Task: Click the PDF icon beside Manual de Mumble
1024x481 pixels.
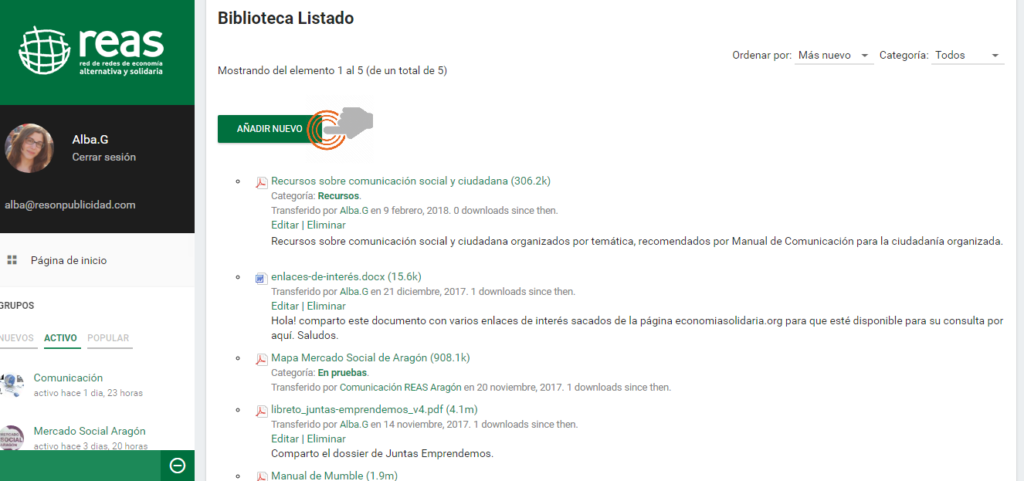Action: click(261, 476)
